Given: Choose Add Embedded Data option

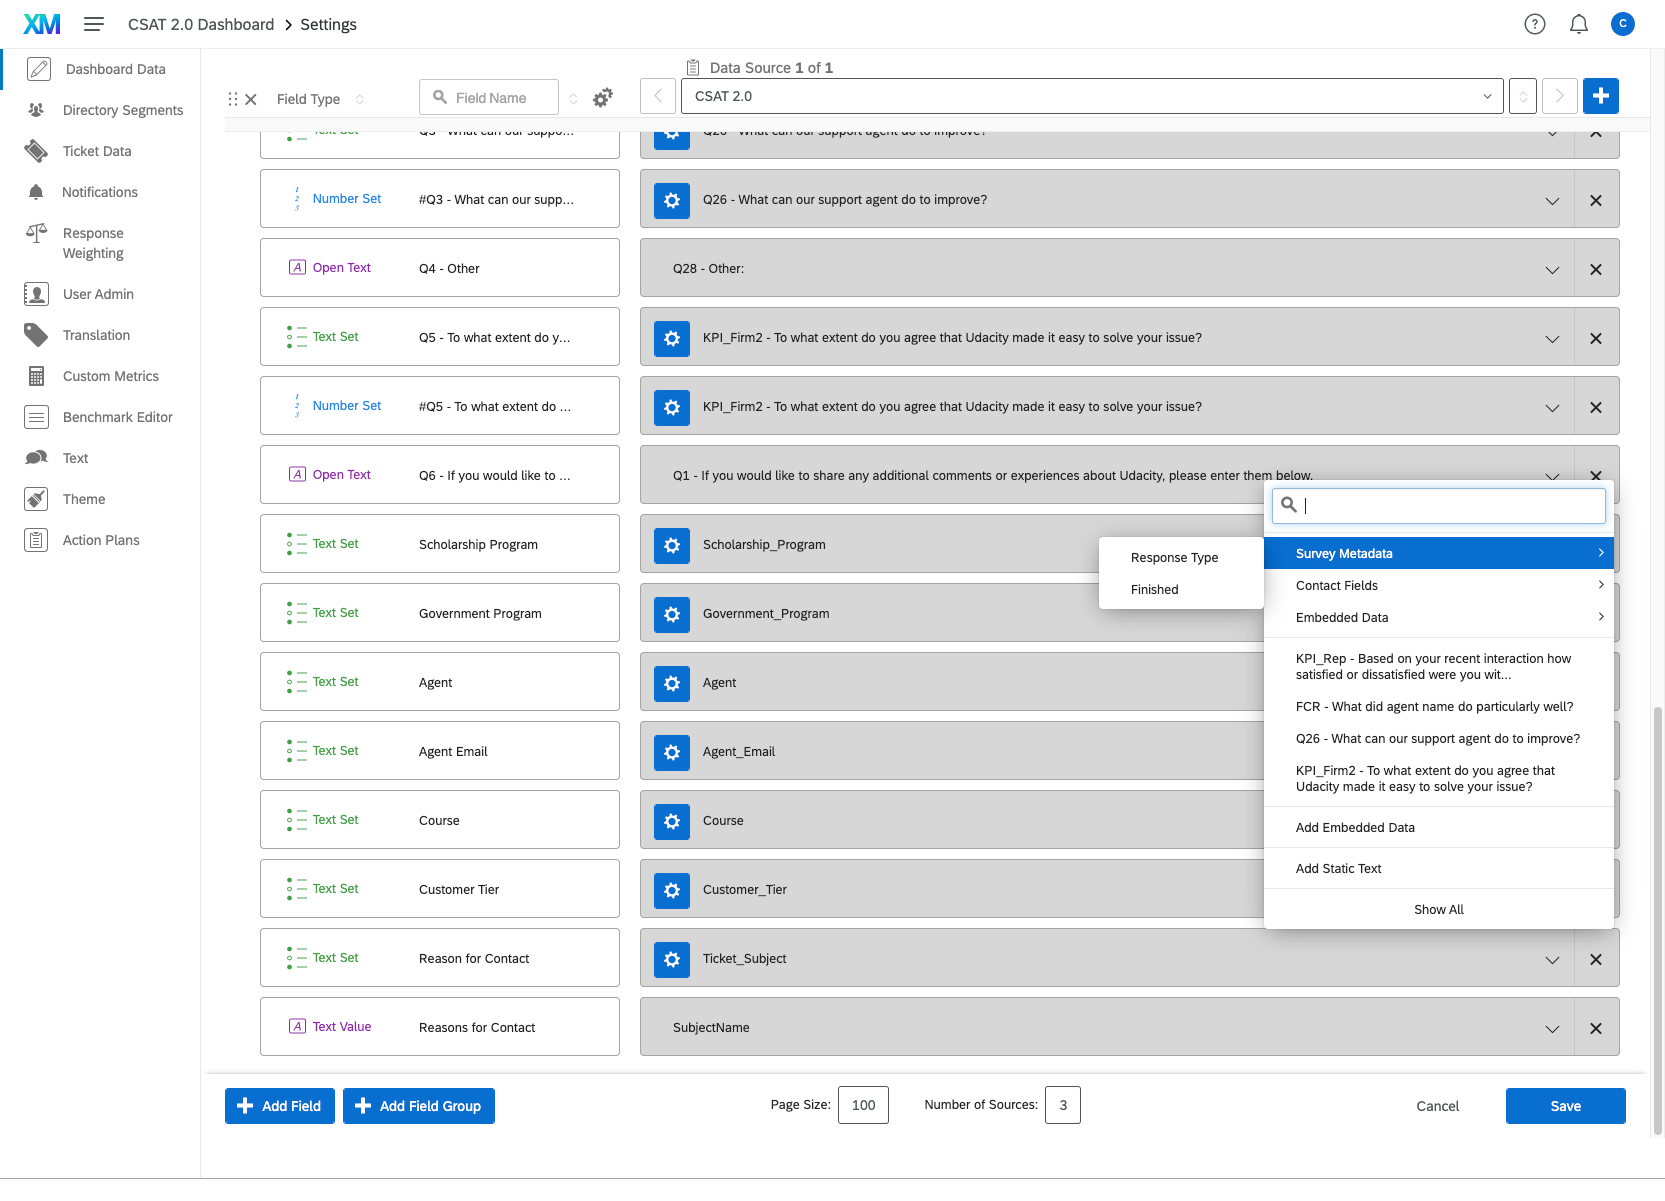Looking at the screenshot, I should pos(1439,827).
